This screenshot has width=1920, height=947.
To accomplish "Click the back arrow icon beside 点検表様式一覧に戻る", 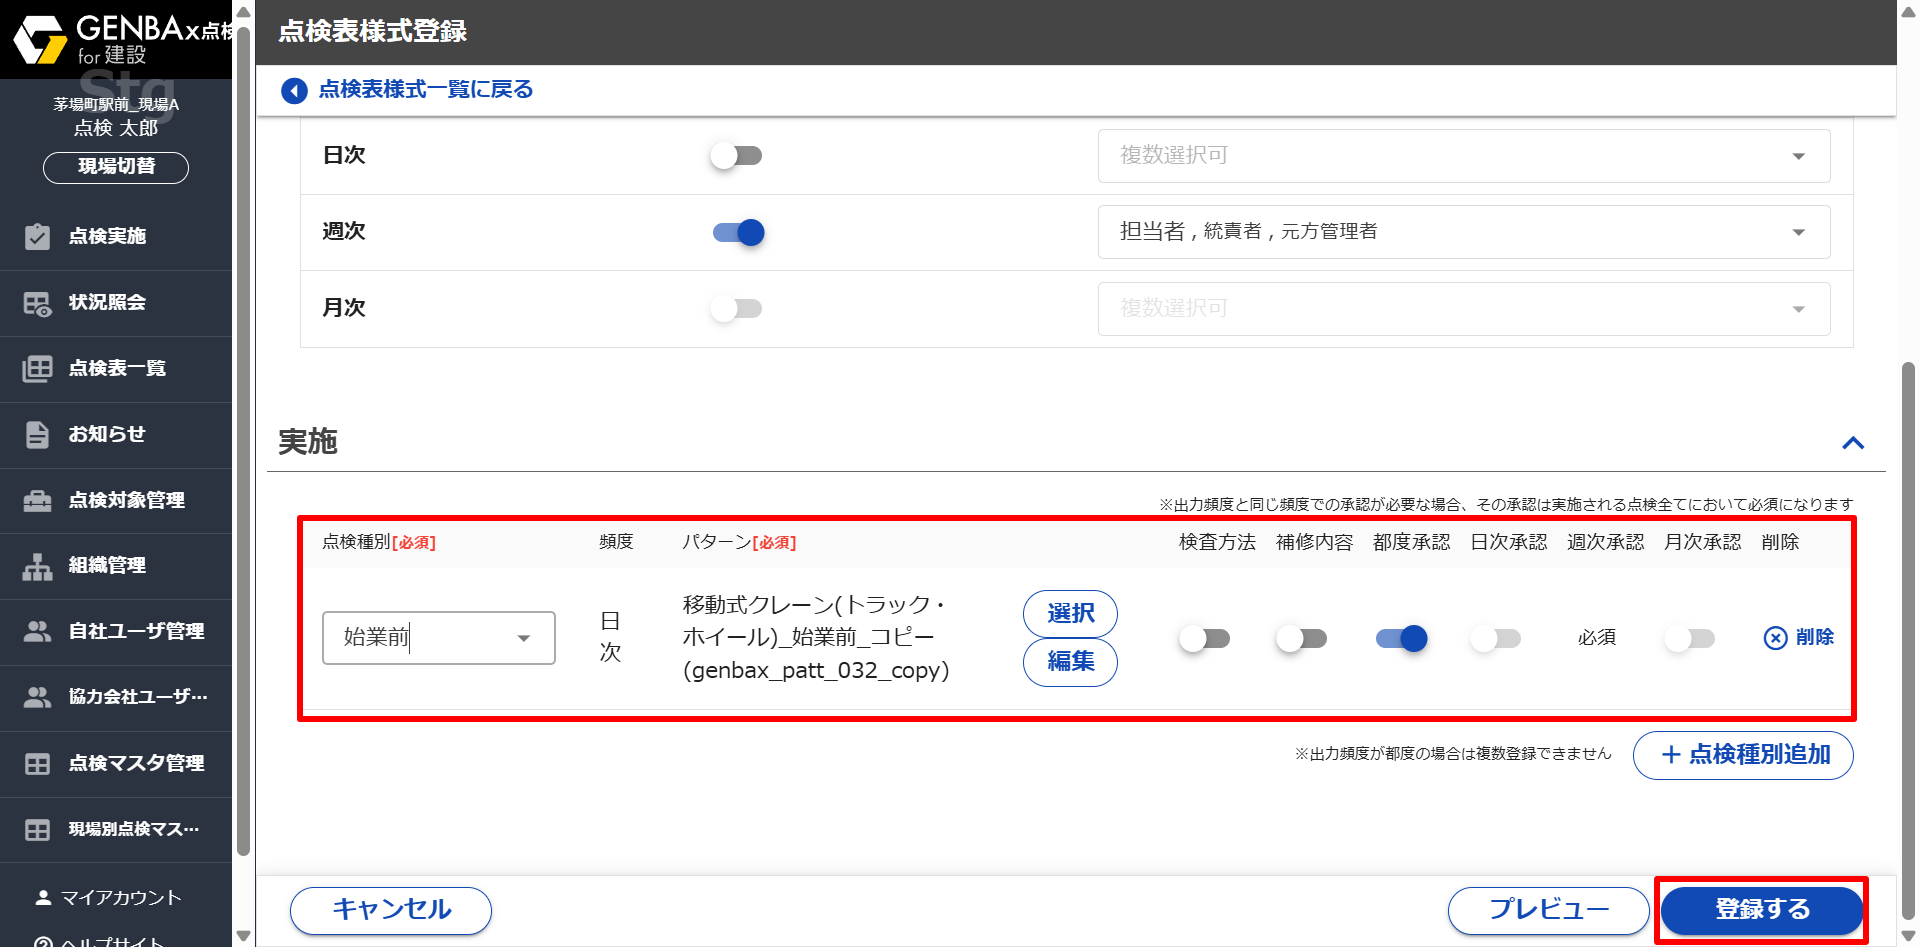I will click(x=294, y=91).
